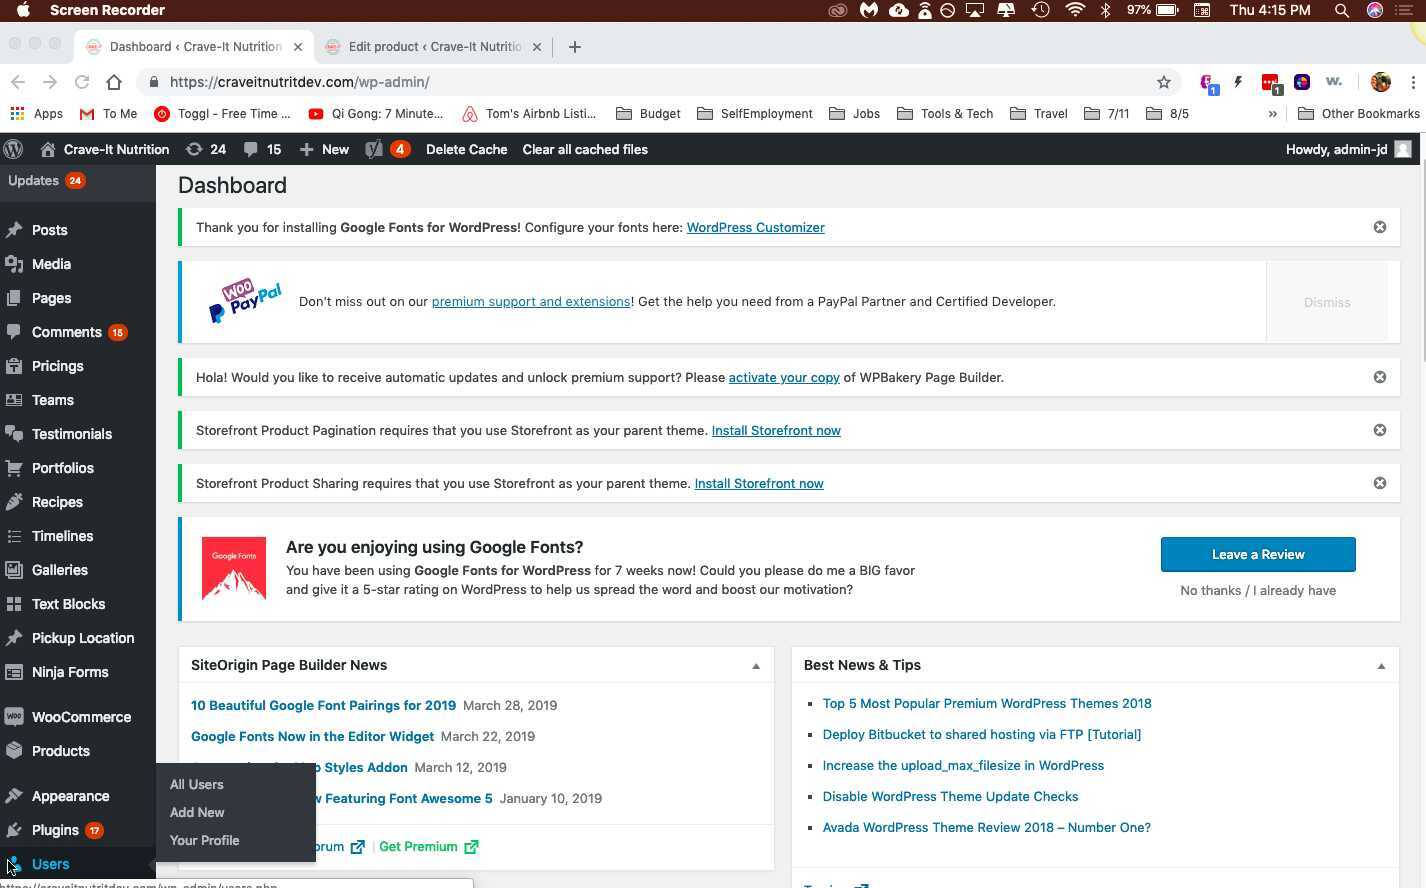Viewport: 1426px width, 888px height.
Task: Open the Users menu in sidebar
Action: pos(50,864)
